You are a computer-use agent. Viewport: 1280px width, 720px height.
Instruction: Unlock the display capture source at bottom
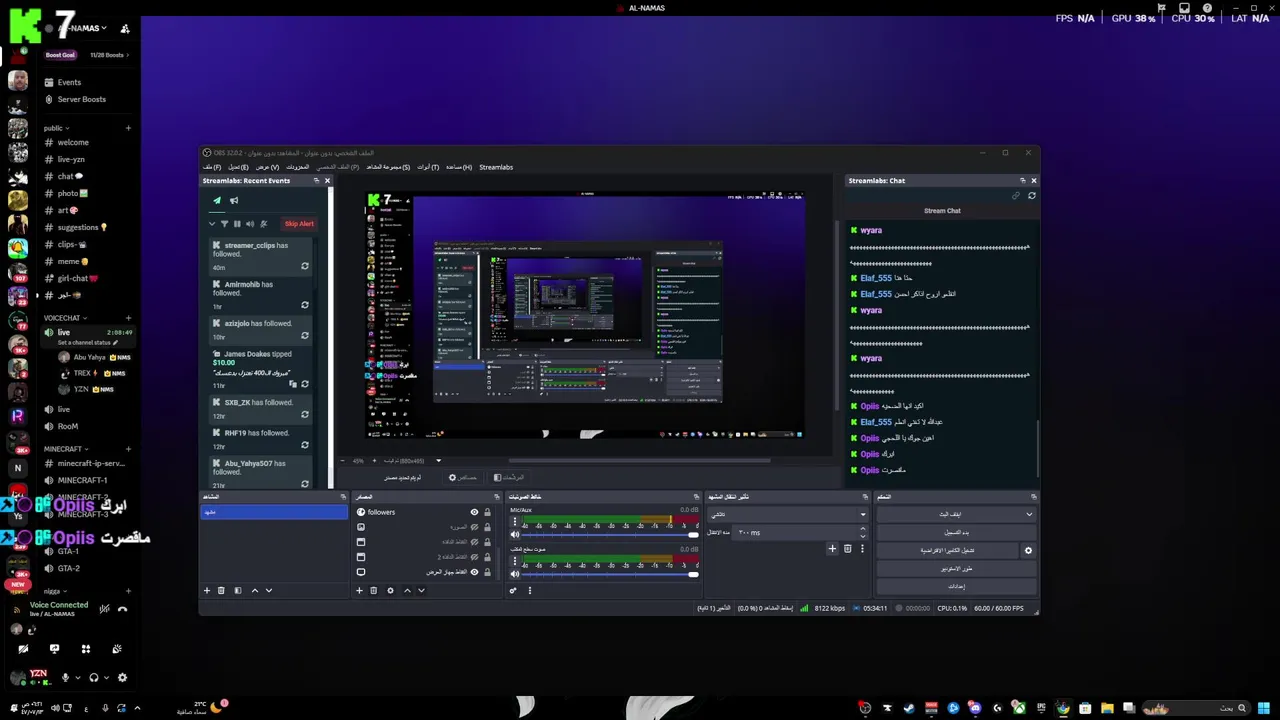(x=488, y=572)
